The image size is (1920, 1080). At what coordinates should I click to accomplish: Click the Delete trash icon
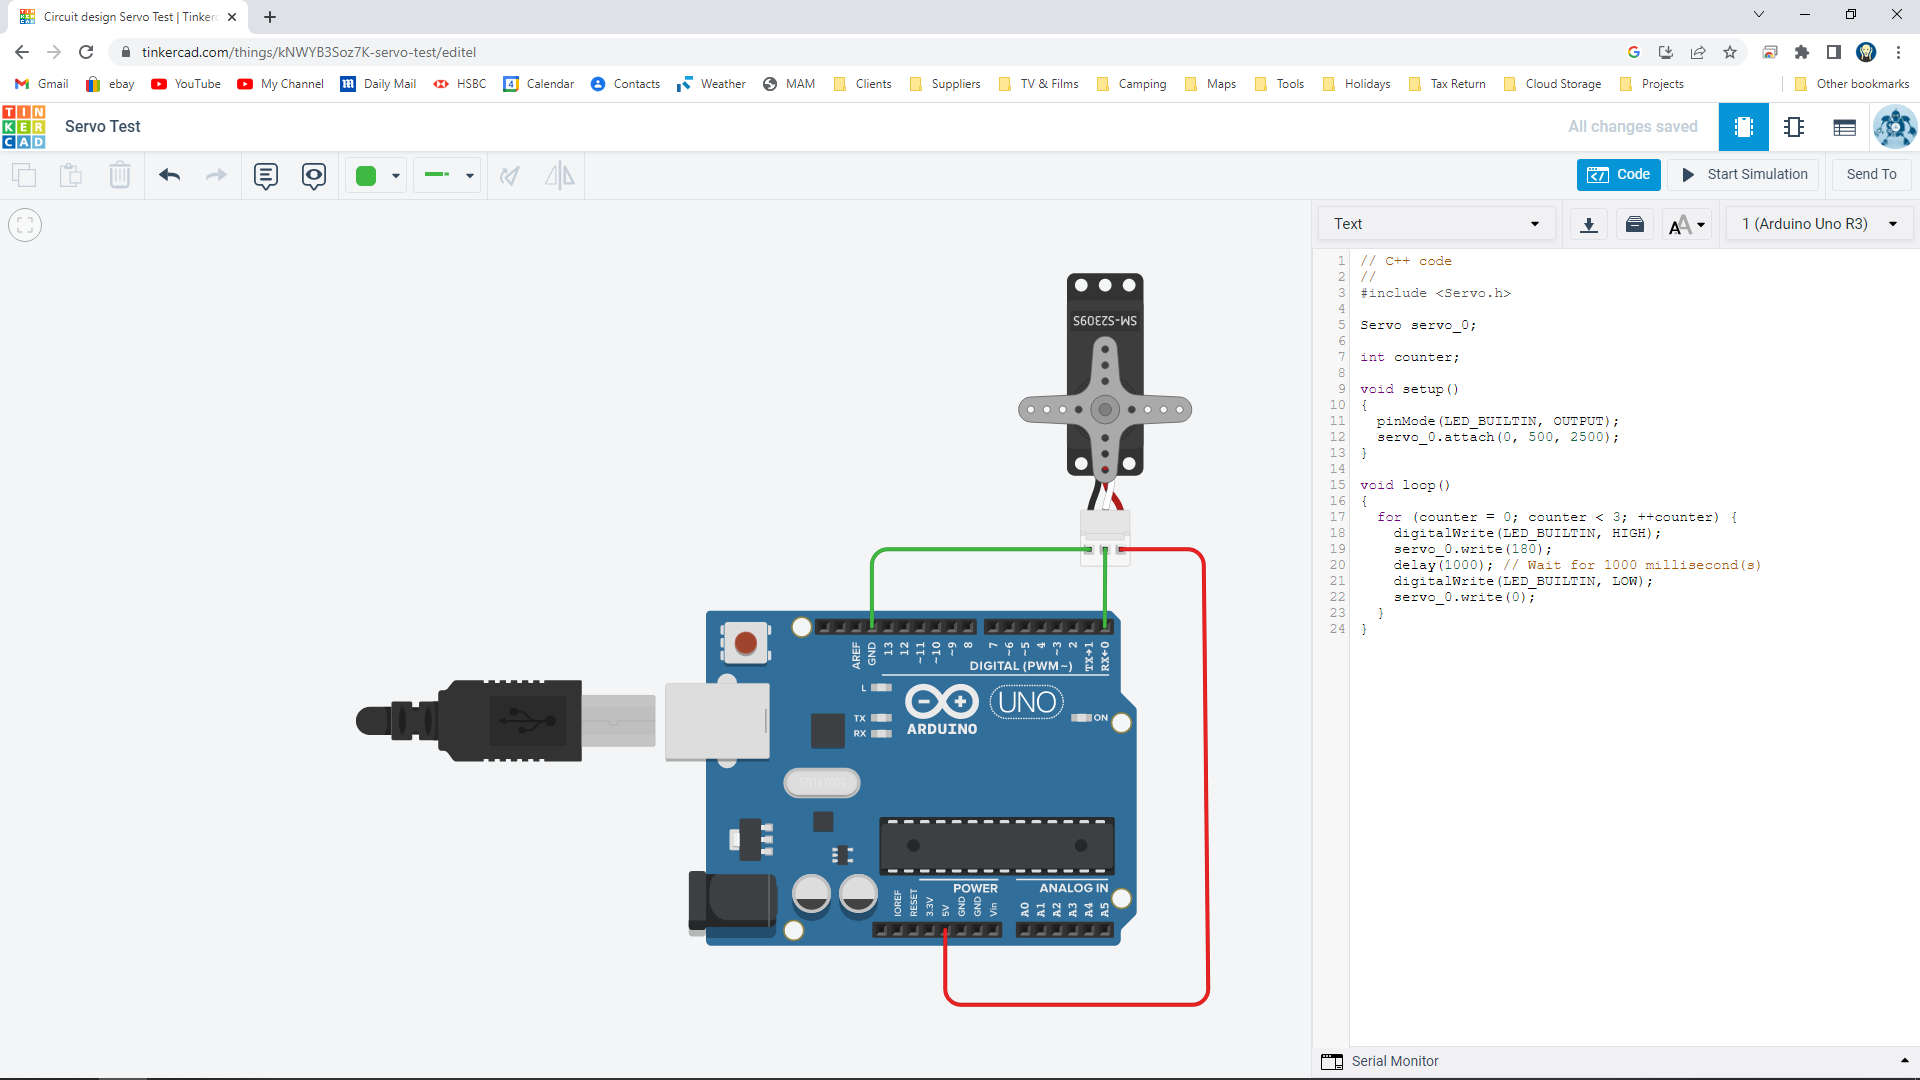[120, 176]
